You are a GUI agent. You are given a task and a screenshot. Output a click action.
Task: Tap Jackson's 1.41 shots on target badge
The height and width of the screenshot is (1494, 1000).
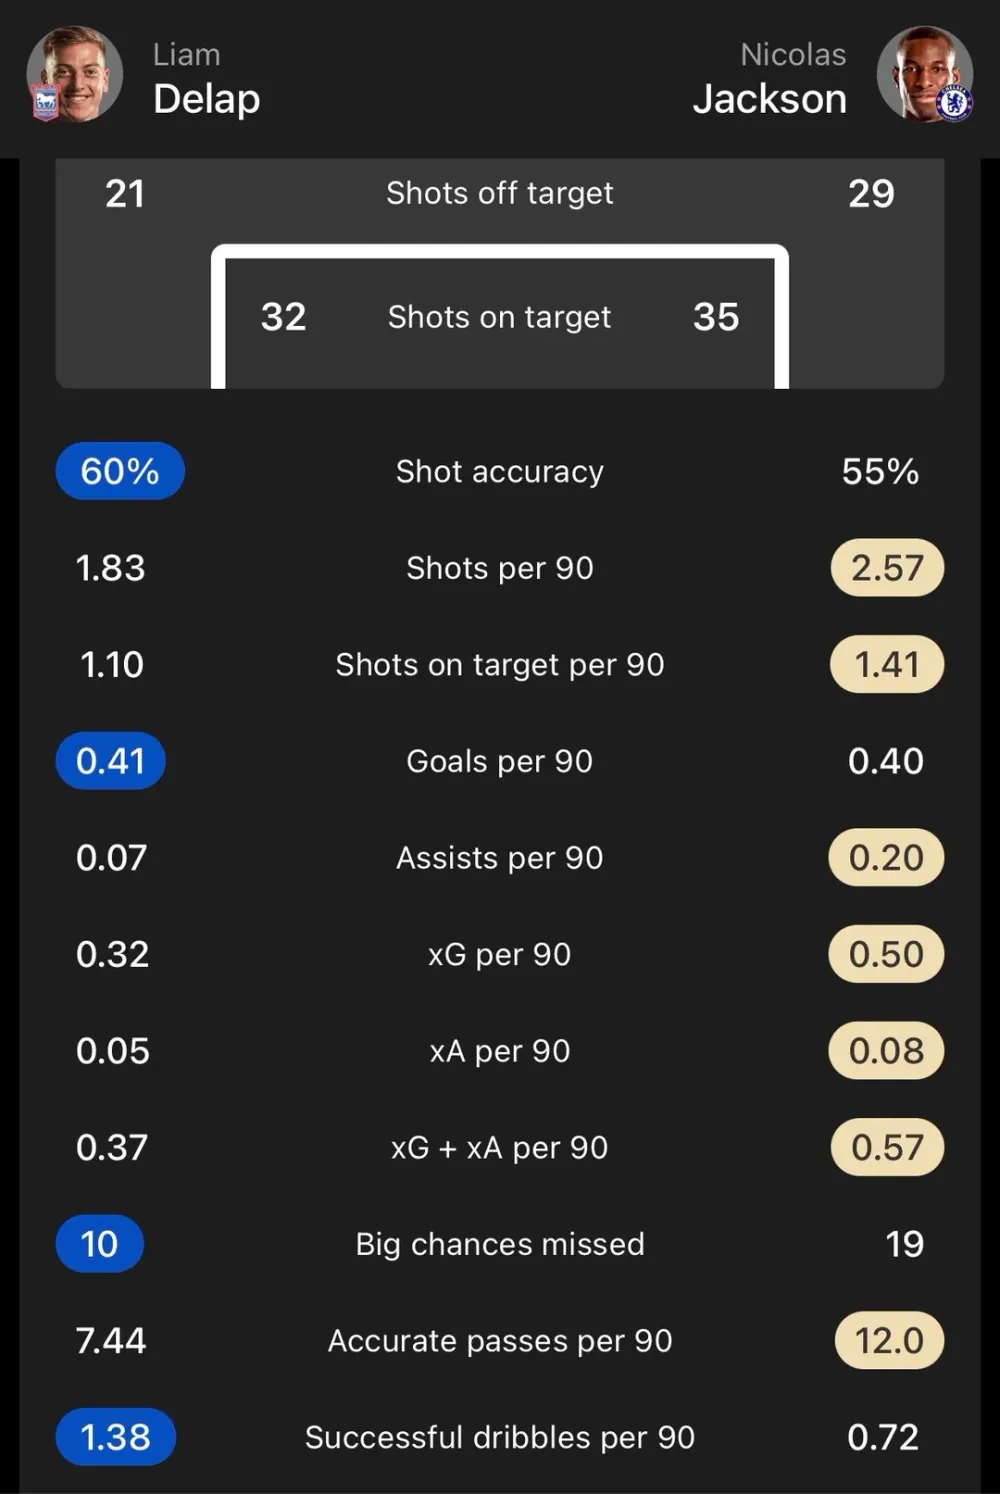(887, 664)
